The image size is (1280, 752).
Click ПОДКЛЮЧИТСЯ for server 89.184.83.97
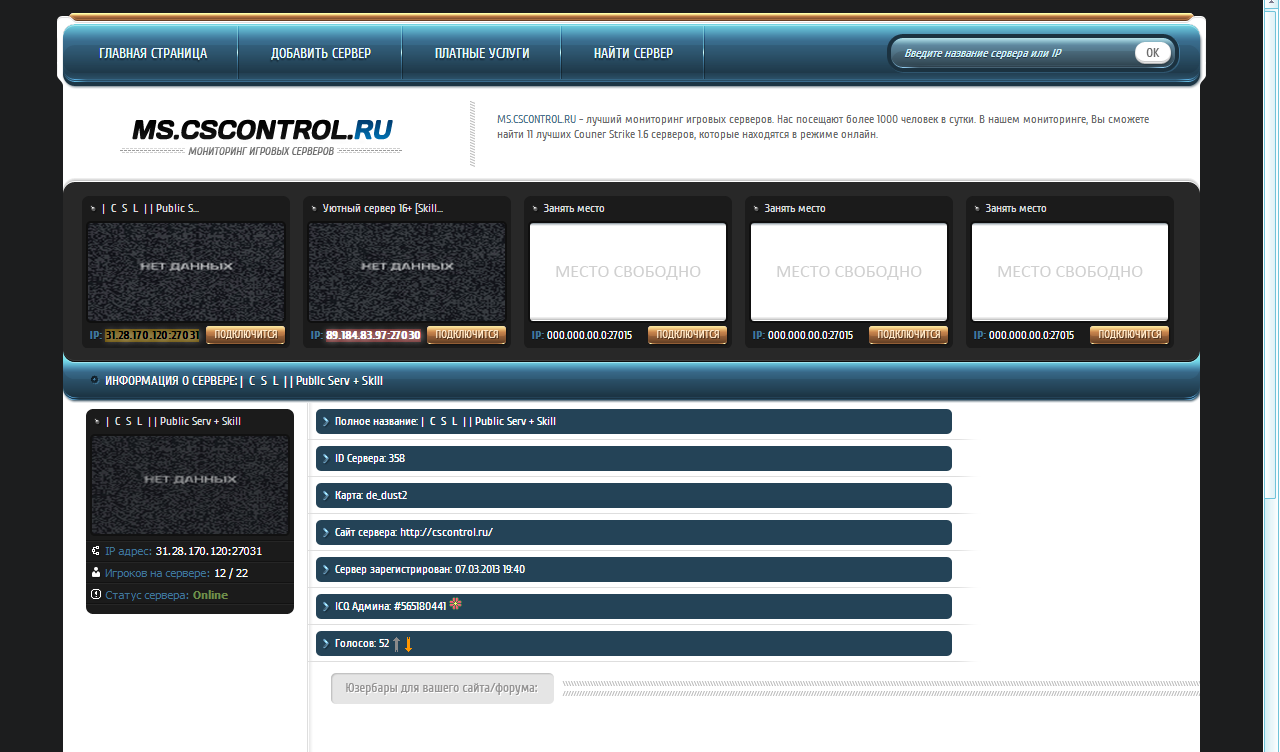(467, 335)
